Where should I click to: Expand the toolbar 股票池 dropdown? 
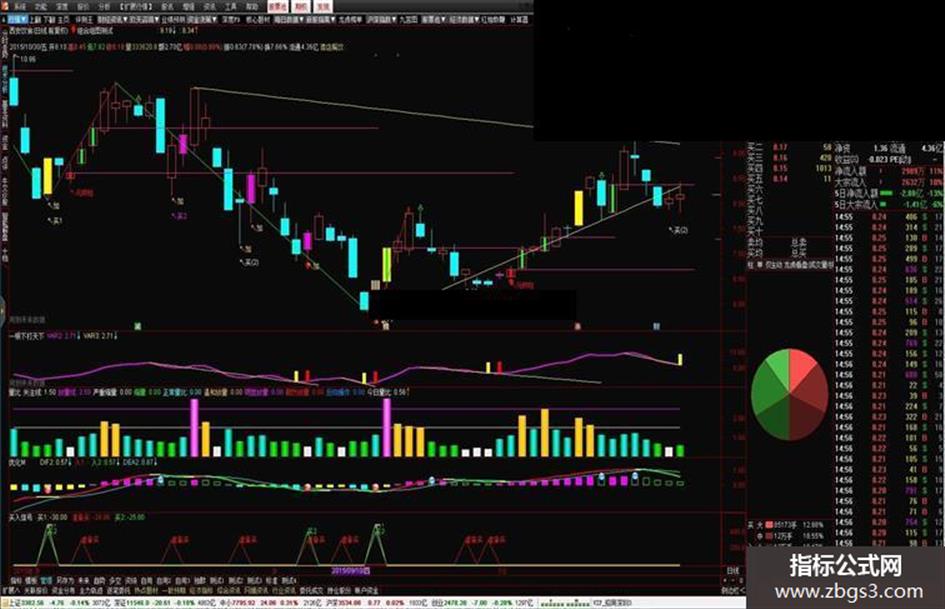pos(433,19)
